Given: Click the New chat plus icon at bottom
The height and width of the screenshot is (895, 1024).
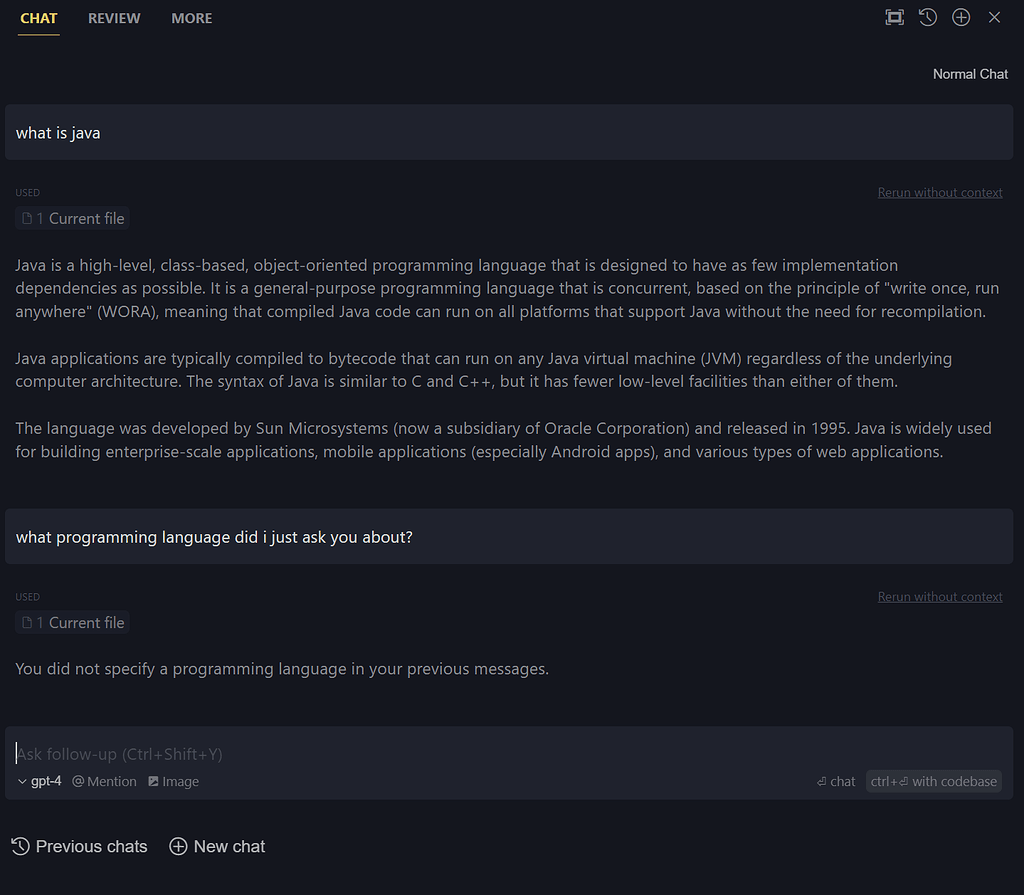Looking at the screenshot, I should [x=177, y=846].
